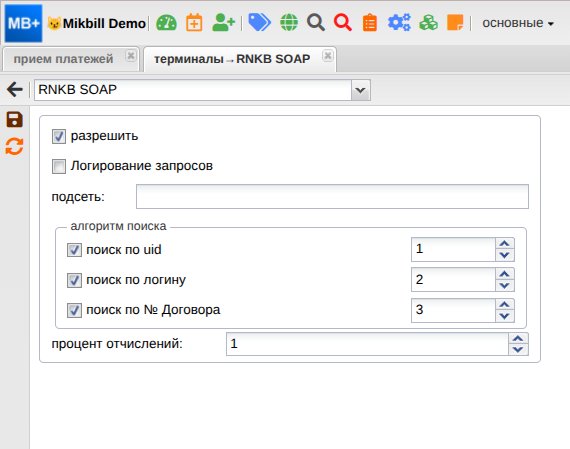Click the Mikbill Demo title
570x449 pixels.
click(x=104, y=23)
